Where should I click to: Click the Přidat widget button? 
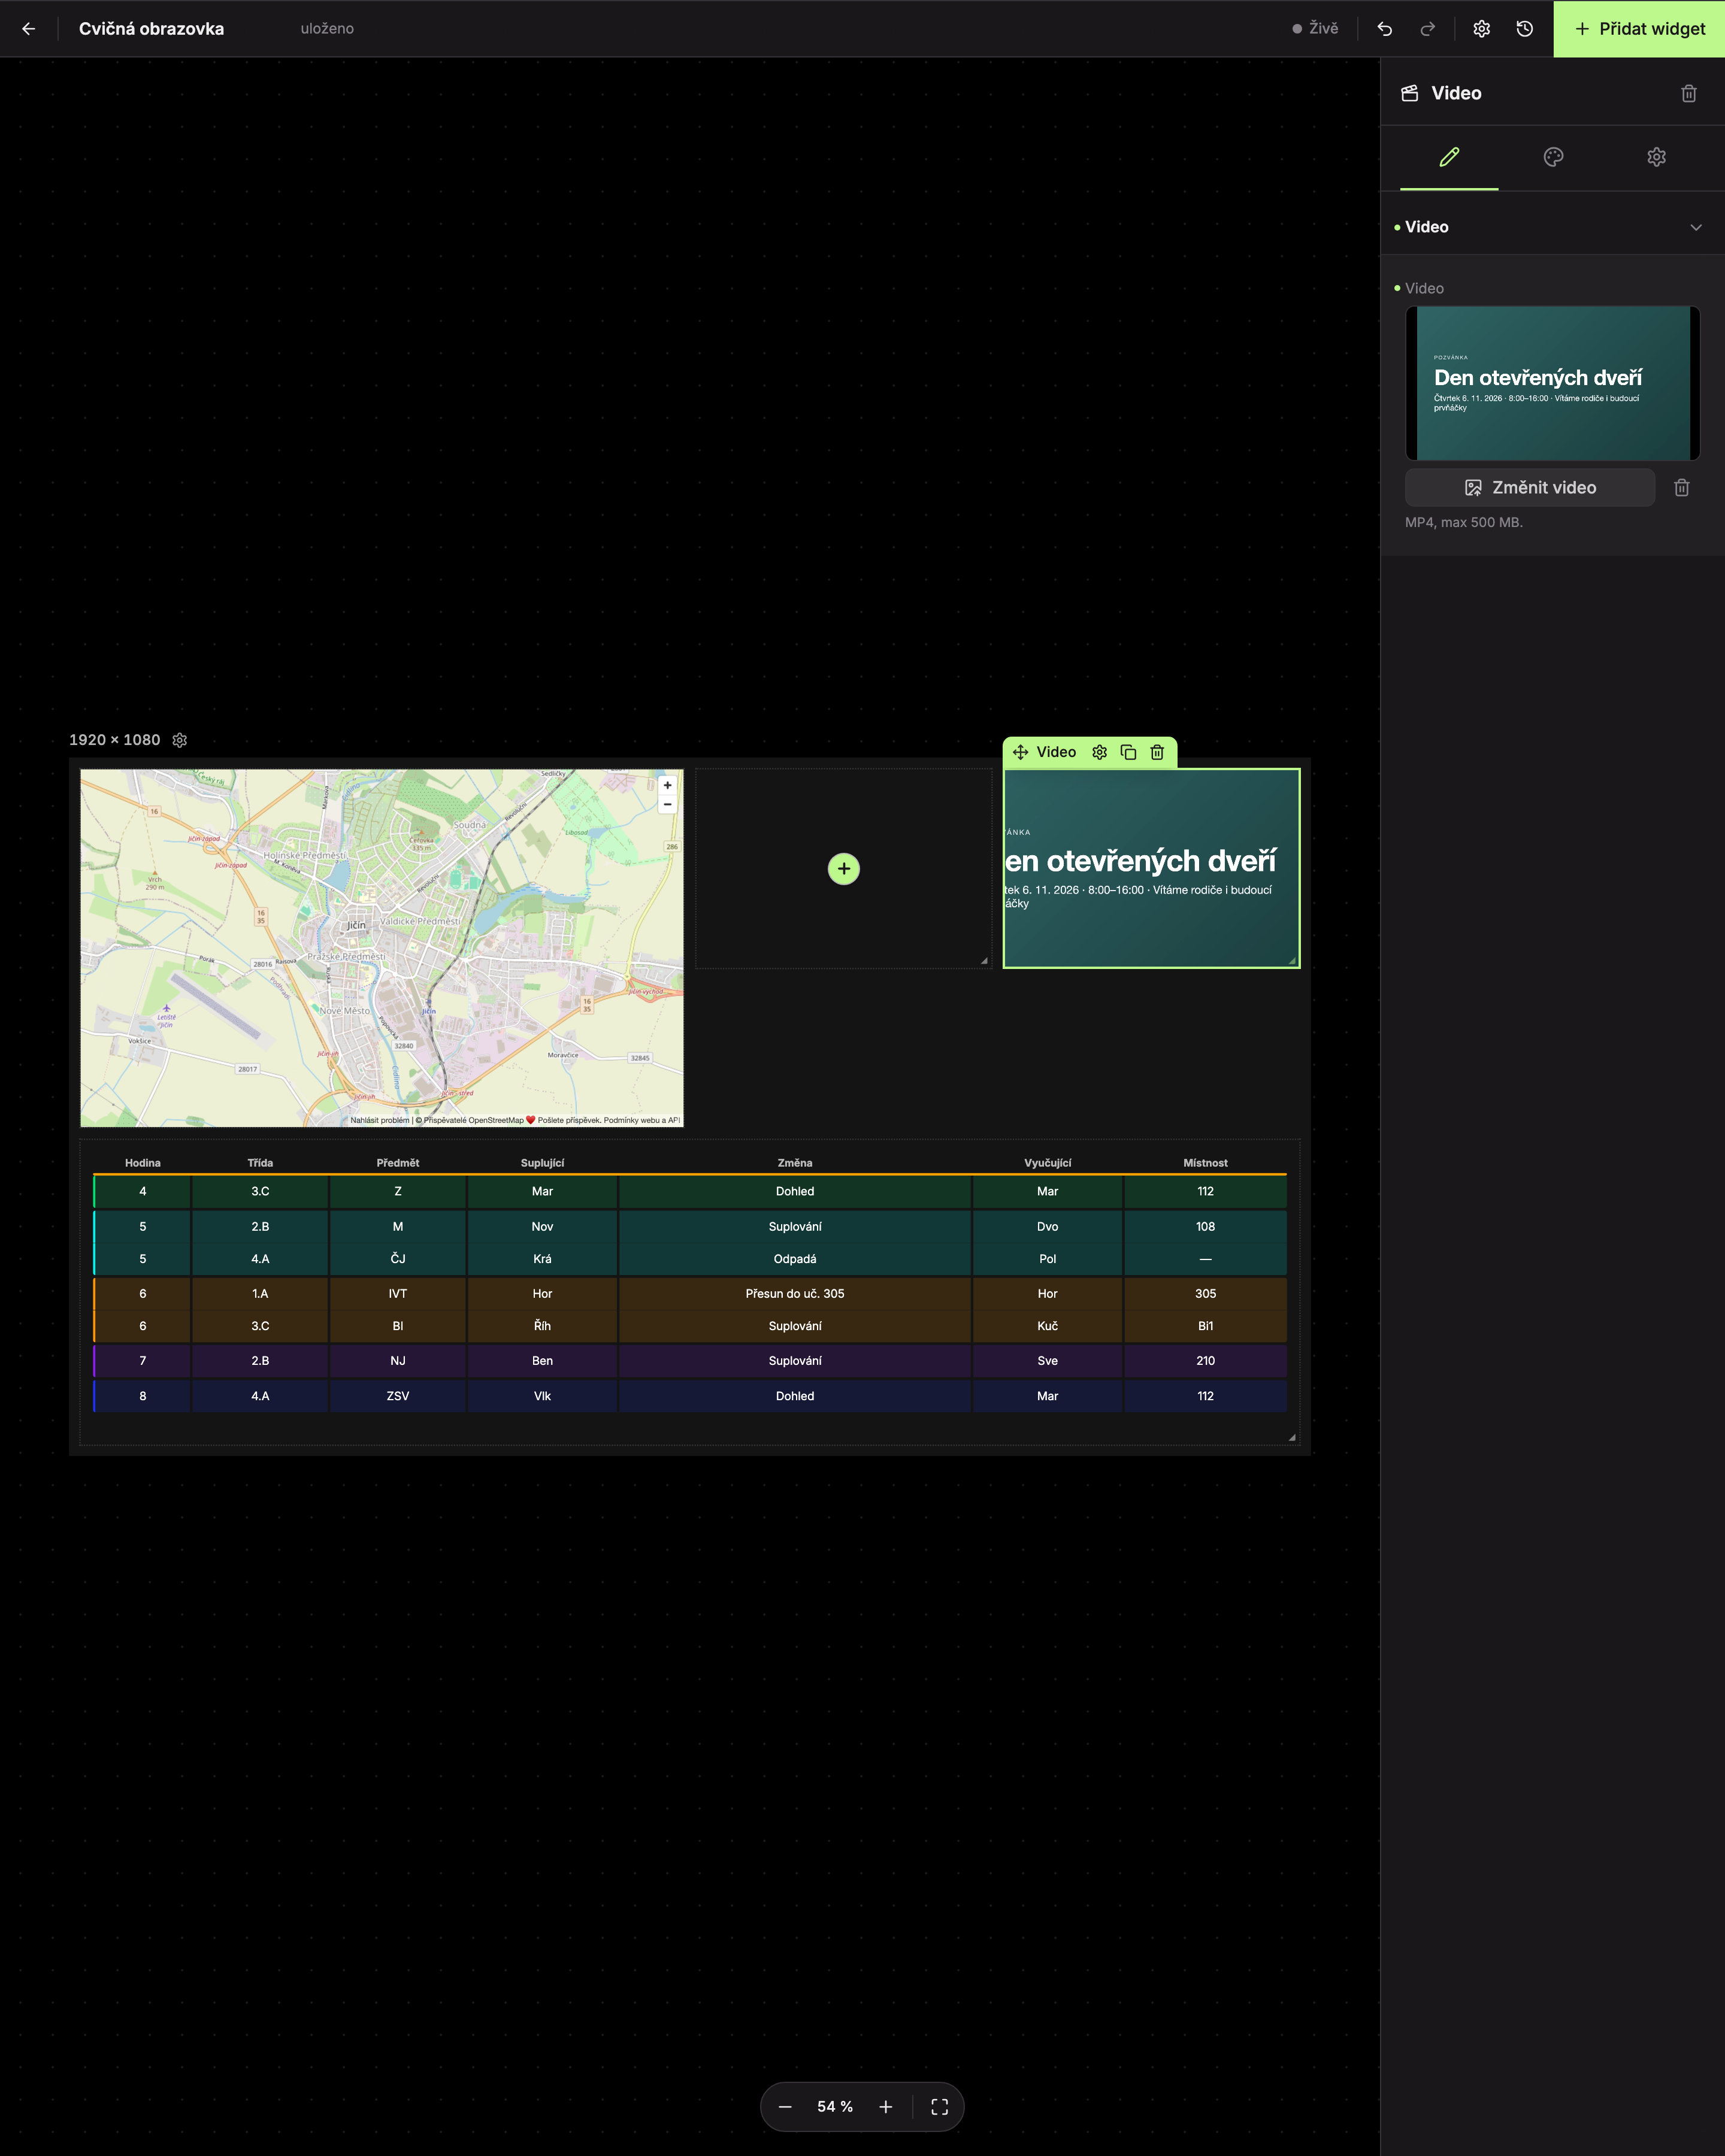pos(1639,29)
